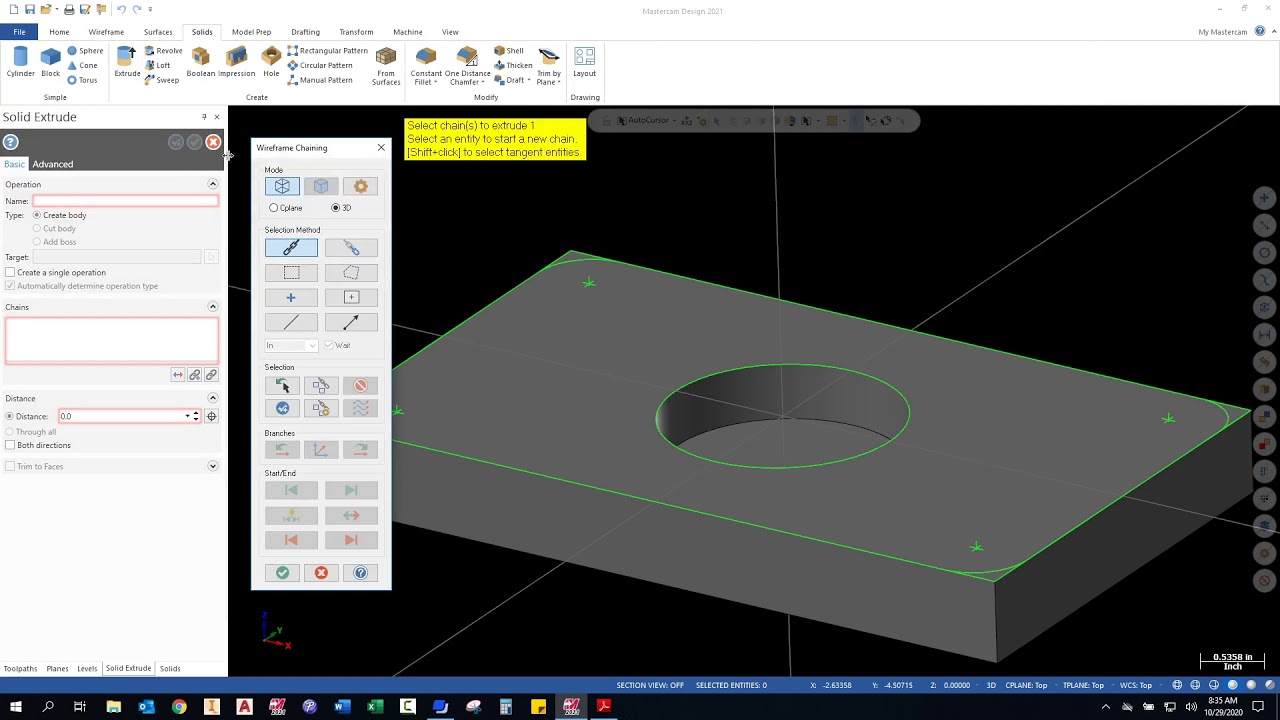Viewport: 1280px width, 720px height.
Task: Collapse the Operation section
Action: click(212, 184)
